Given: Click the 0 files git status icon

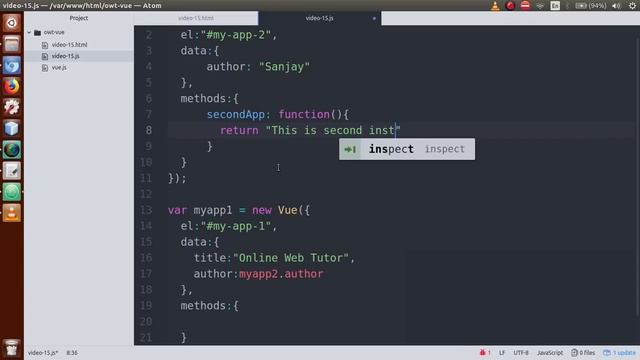Looking at the screenshot, I should tap(584, 353).
